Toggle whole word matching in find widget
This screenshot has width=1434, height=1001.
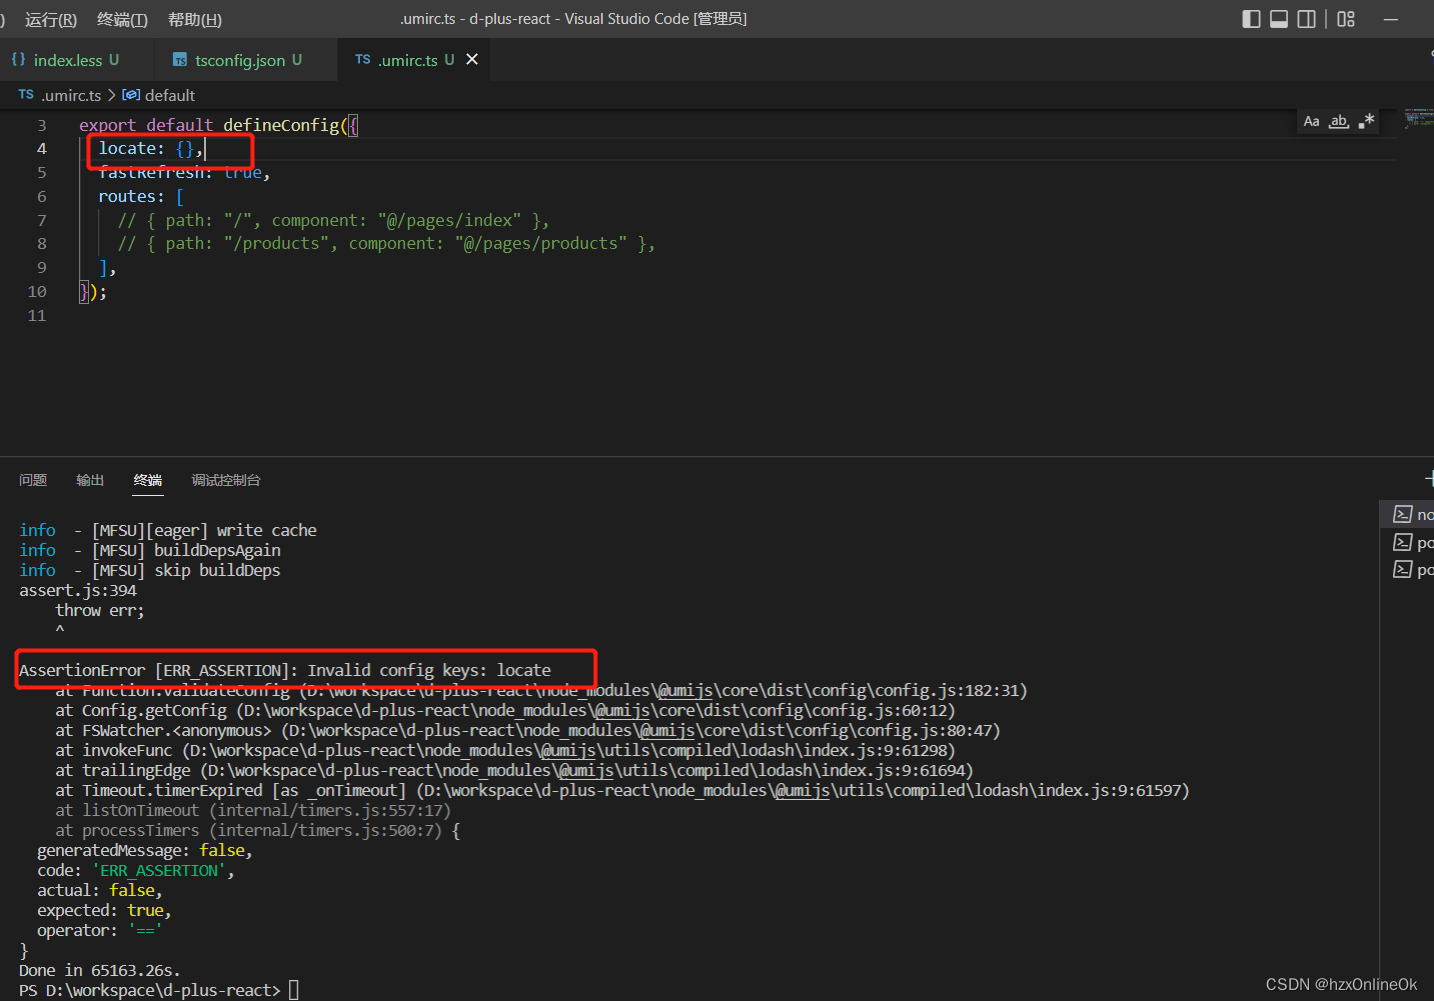point(1338,121)
